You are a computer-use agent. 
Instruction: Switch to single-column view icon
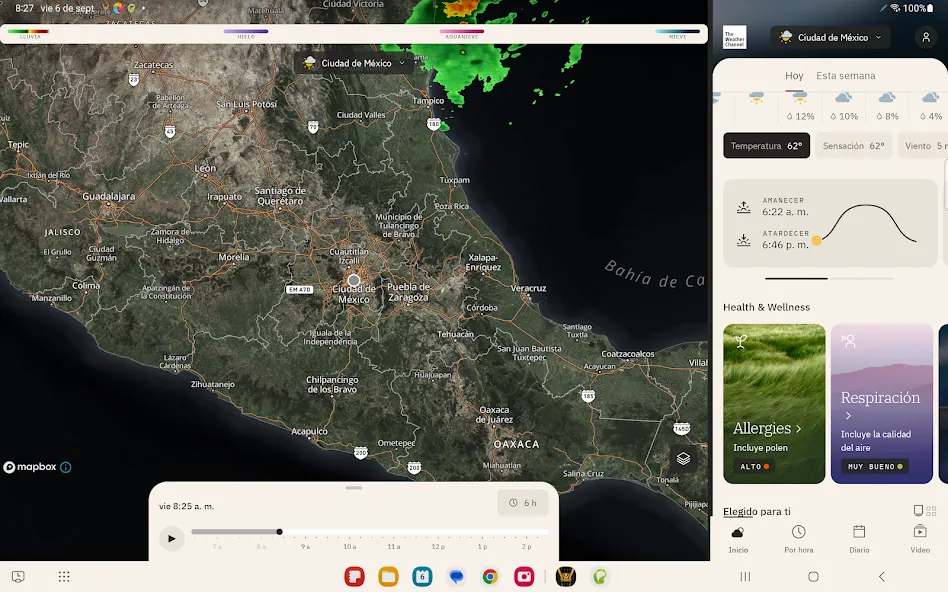(x=918, y=510)
